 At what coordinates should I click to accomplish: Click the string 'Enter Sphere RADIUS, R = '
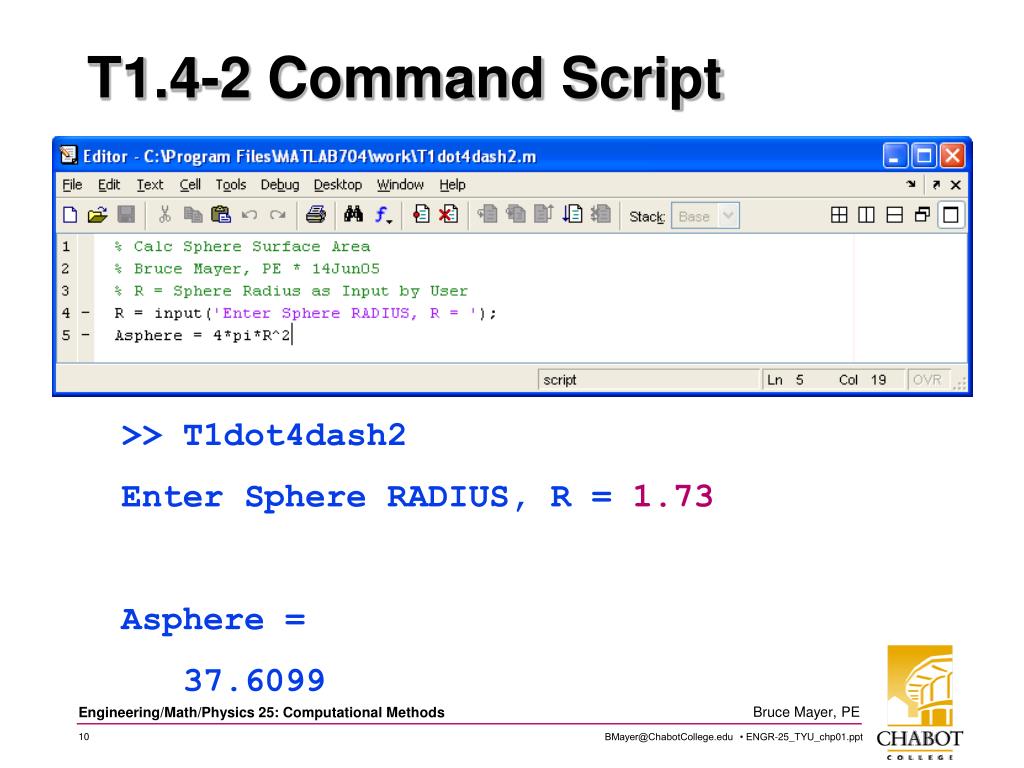click(345, 313)
